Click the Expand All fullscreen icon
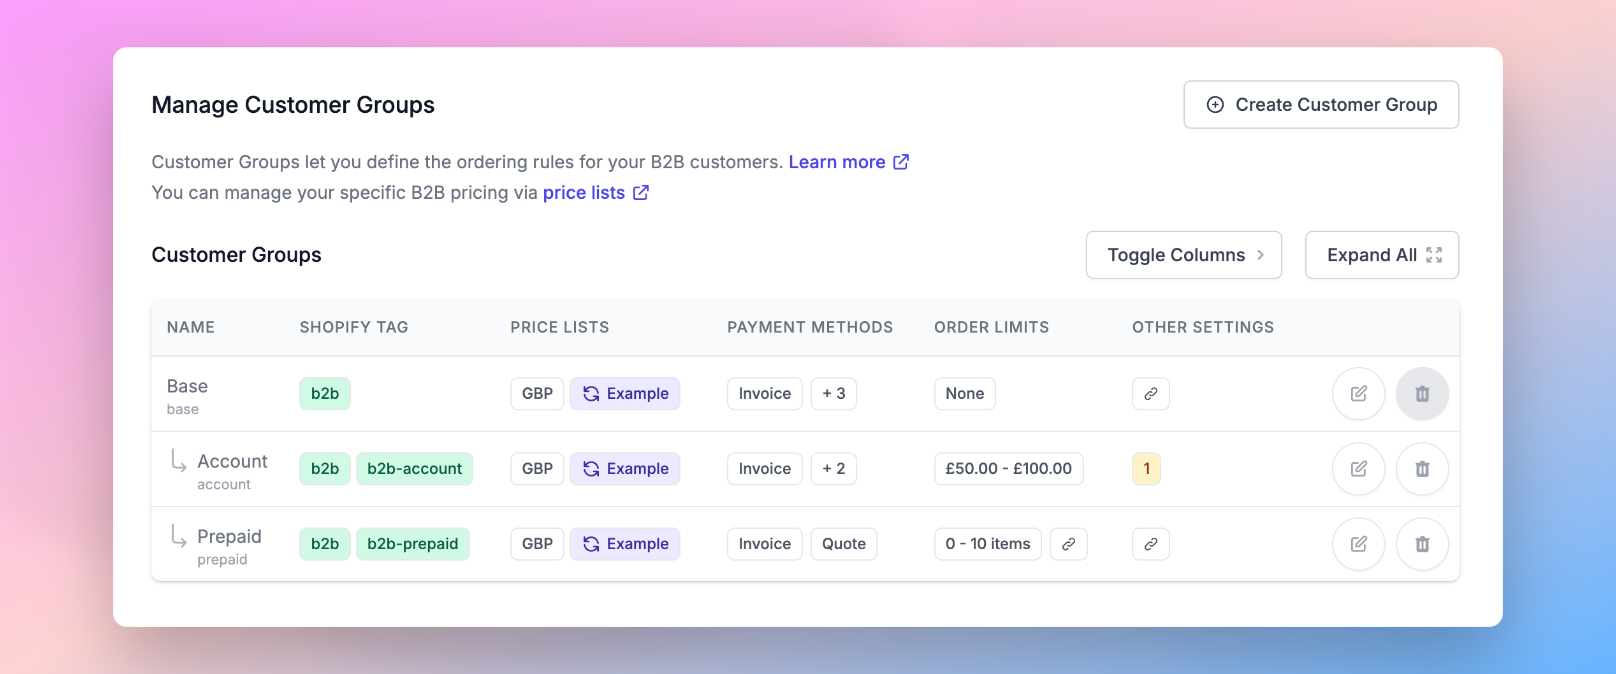This screenshot has height=674, width=1616. click(x=1436, y=255)
